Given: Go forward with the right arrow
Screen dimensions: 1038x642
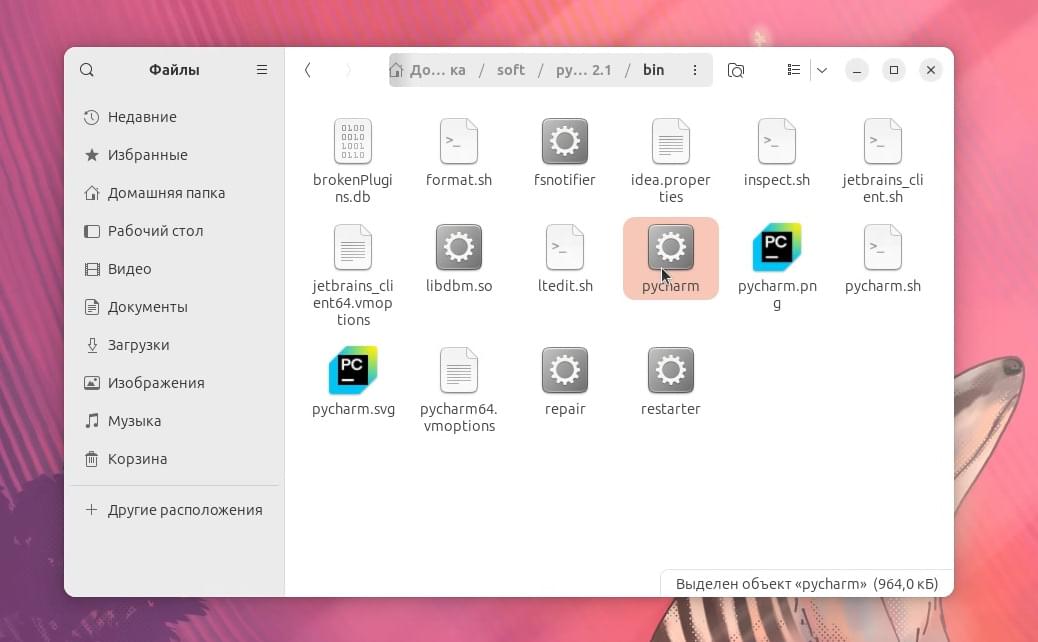Looking at the screenshot, I should point(348,70).
